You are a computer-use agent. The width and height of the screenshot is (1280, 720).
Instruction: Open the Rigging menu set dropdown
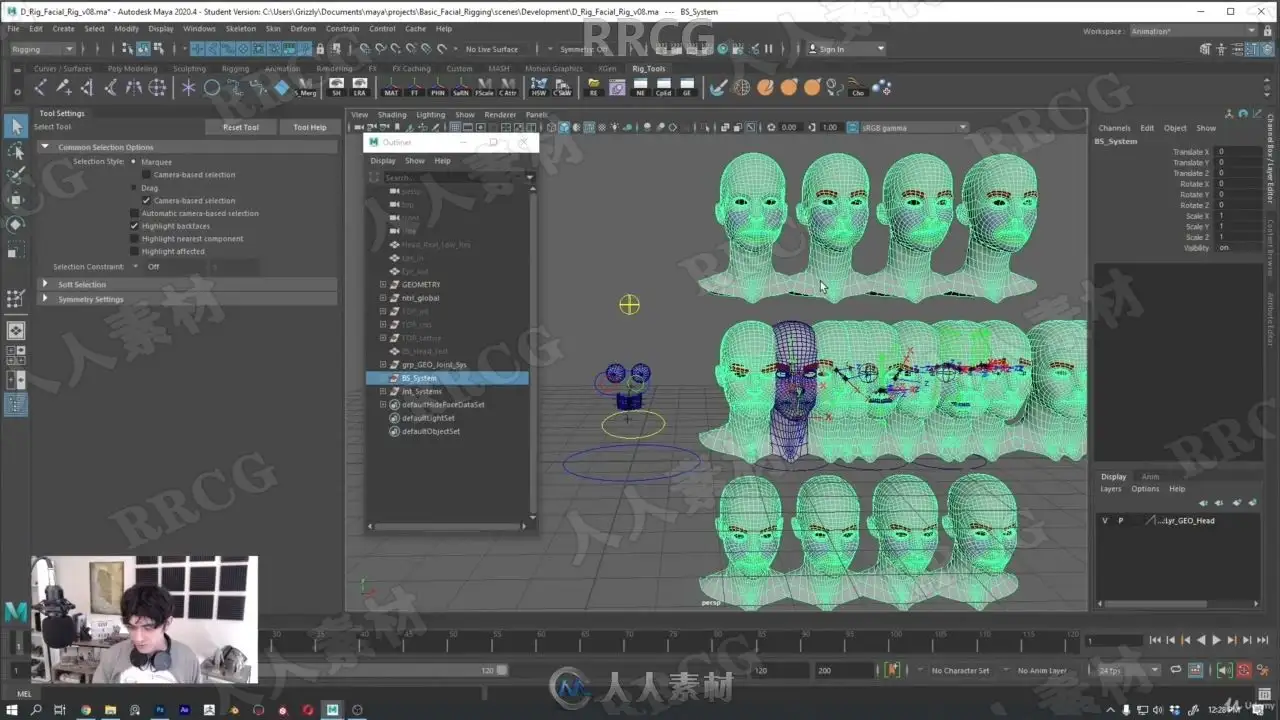[x=41, y=49]
